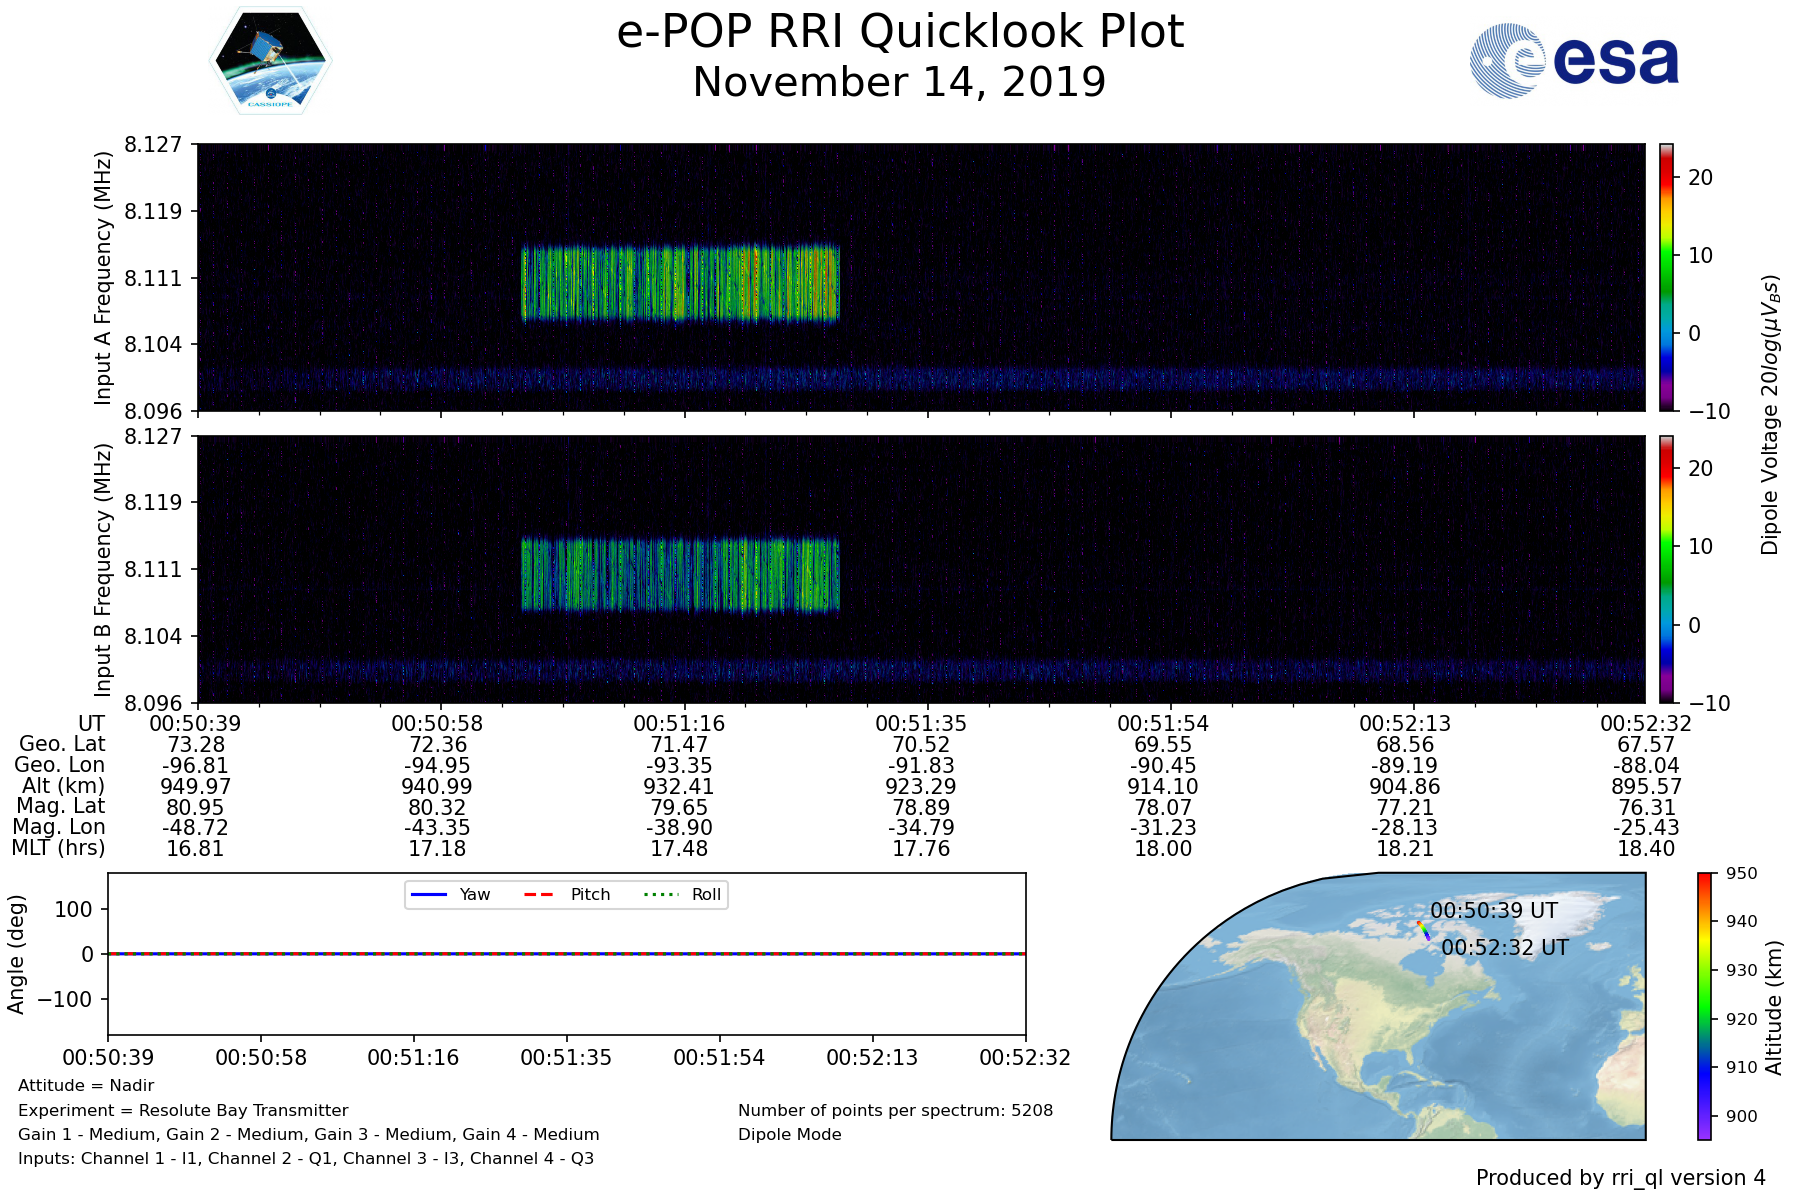Click the Produced by rri_ql version 4 text
Viewport: 1800px width, 1200px height.
[x=1620, y=1178]
